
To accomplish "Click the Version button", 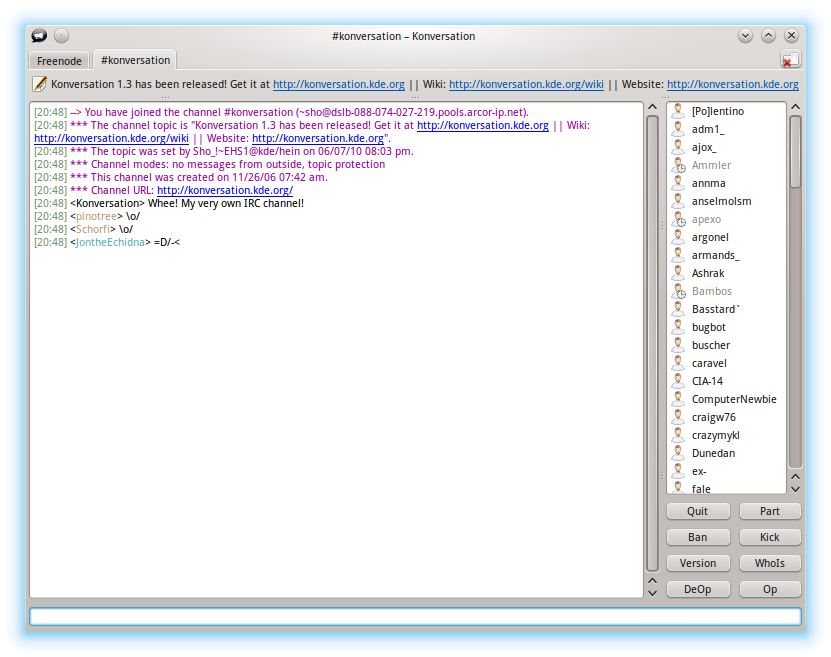I will click(697, 563).
